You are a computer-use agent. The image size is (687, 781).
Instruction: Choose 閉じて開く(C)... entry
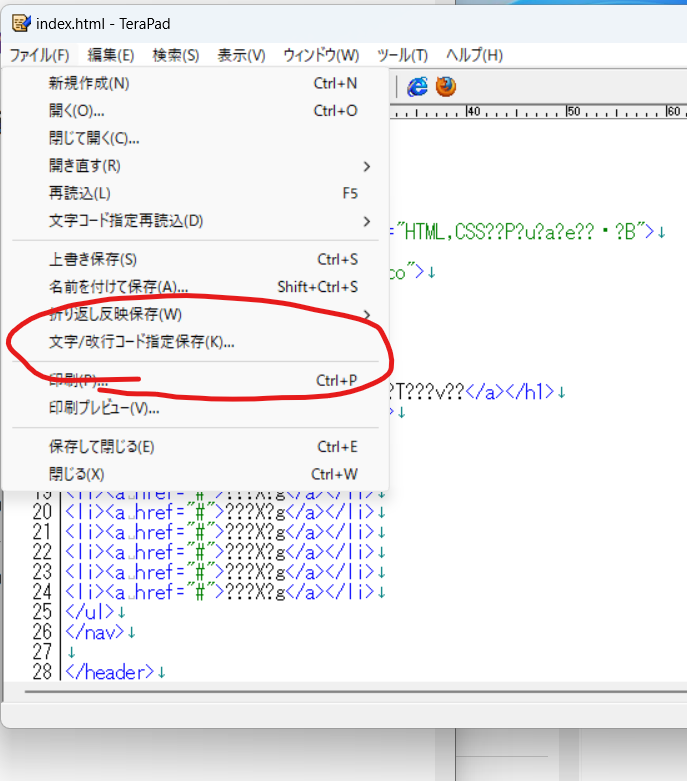[195, 138]
